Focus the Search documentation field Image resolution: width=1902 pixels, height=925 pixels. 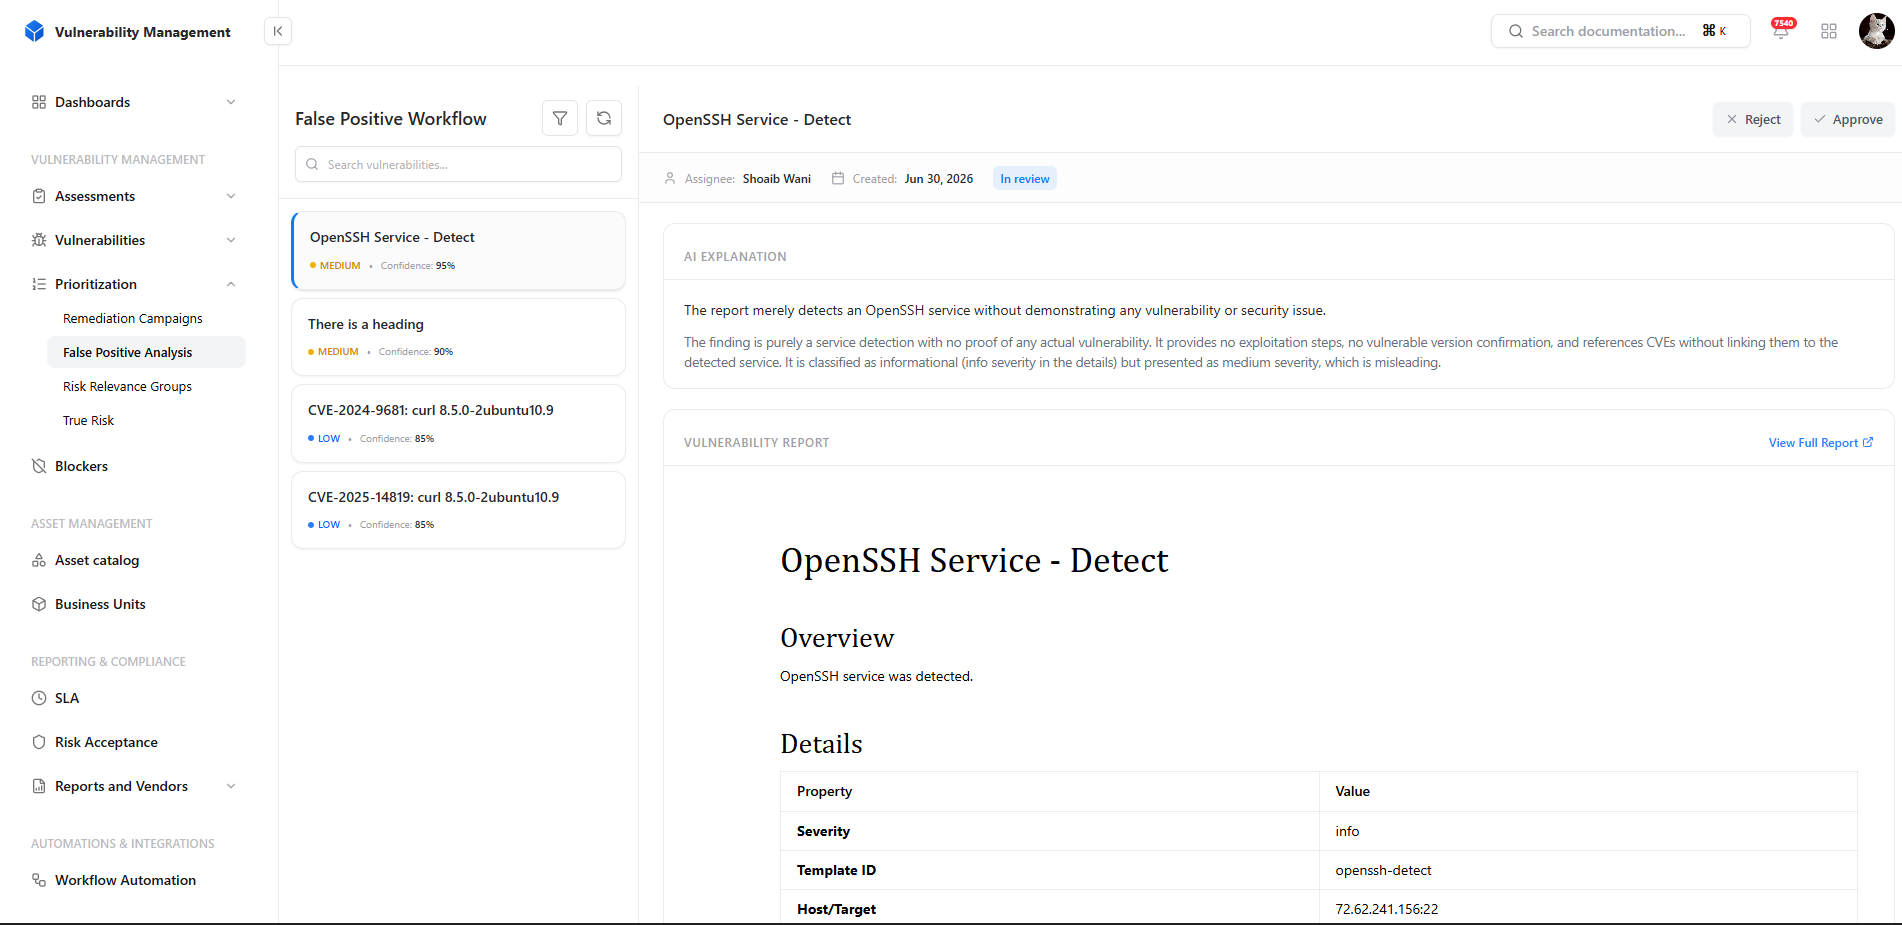pyautogui.click(x=1620, y=31)
